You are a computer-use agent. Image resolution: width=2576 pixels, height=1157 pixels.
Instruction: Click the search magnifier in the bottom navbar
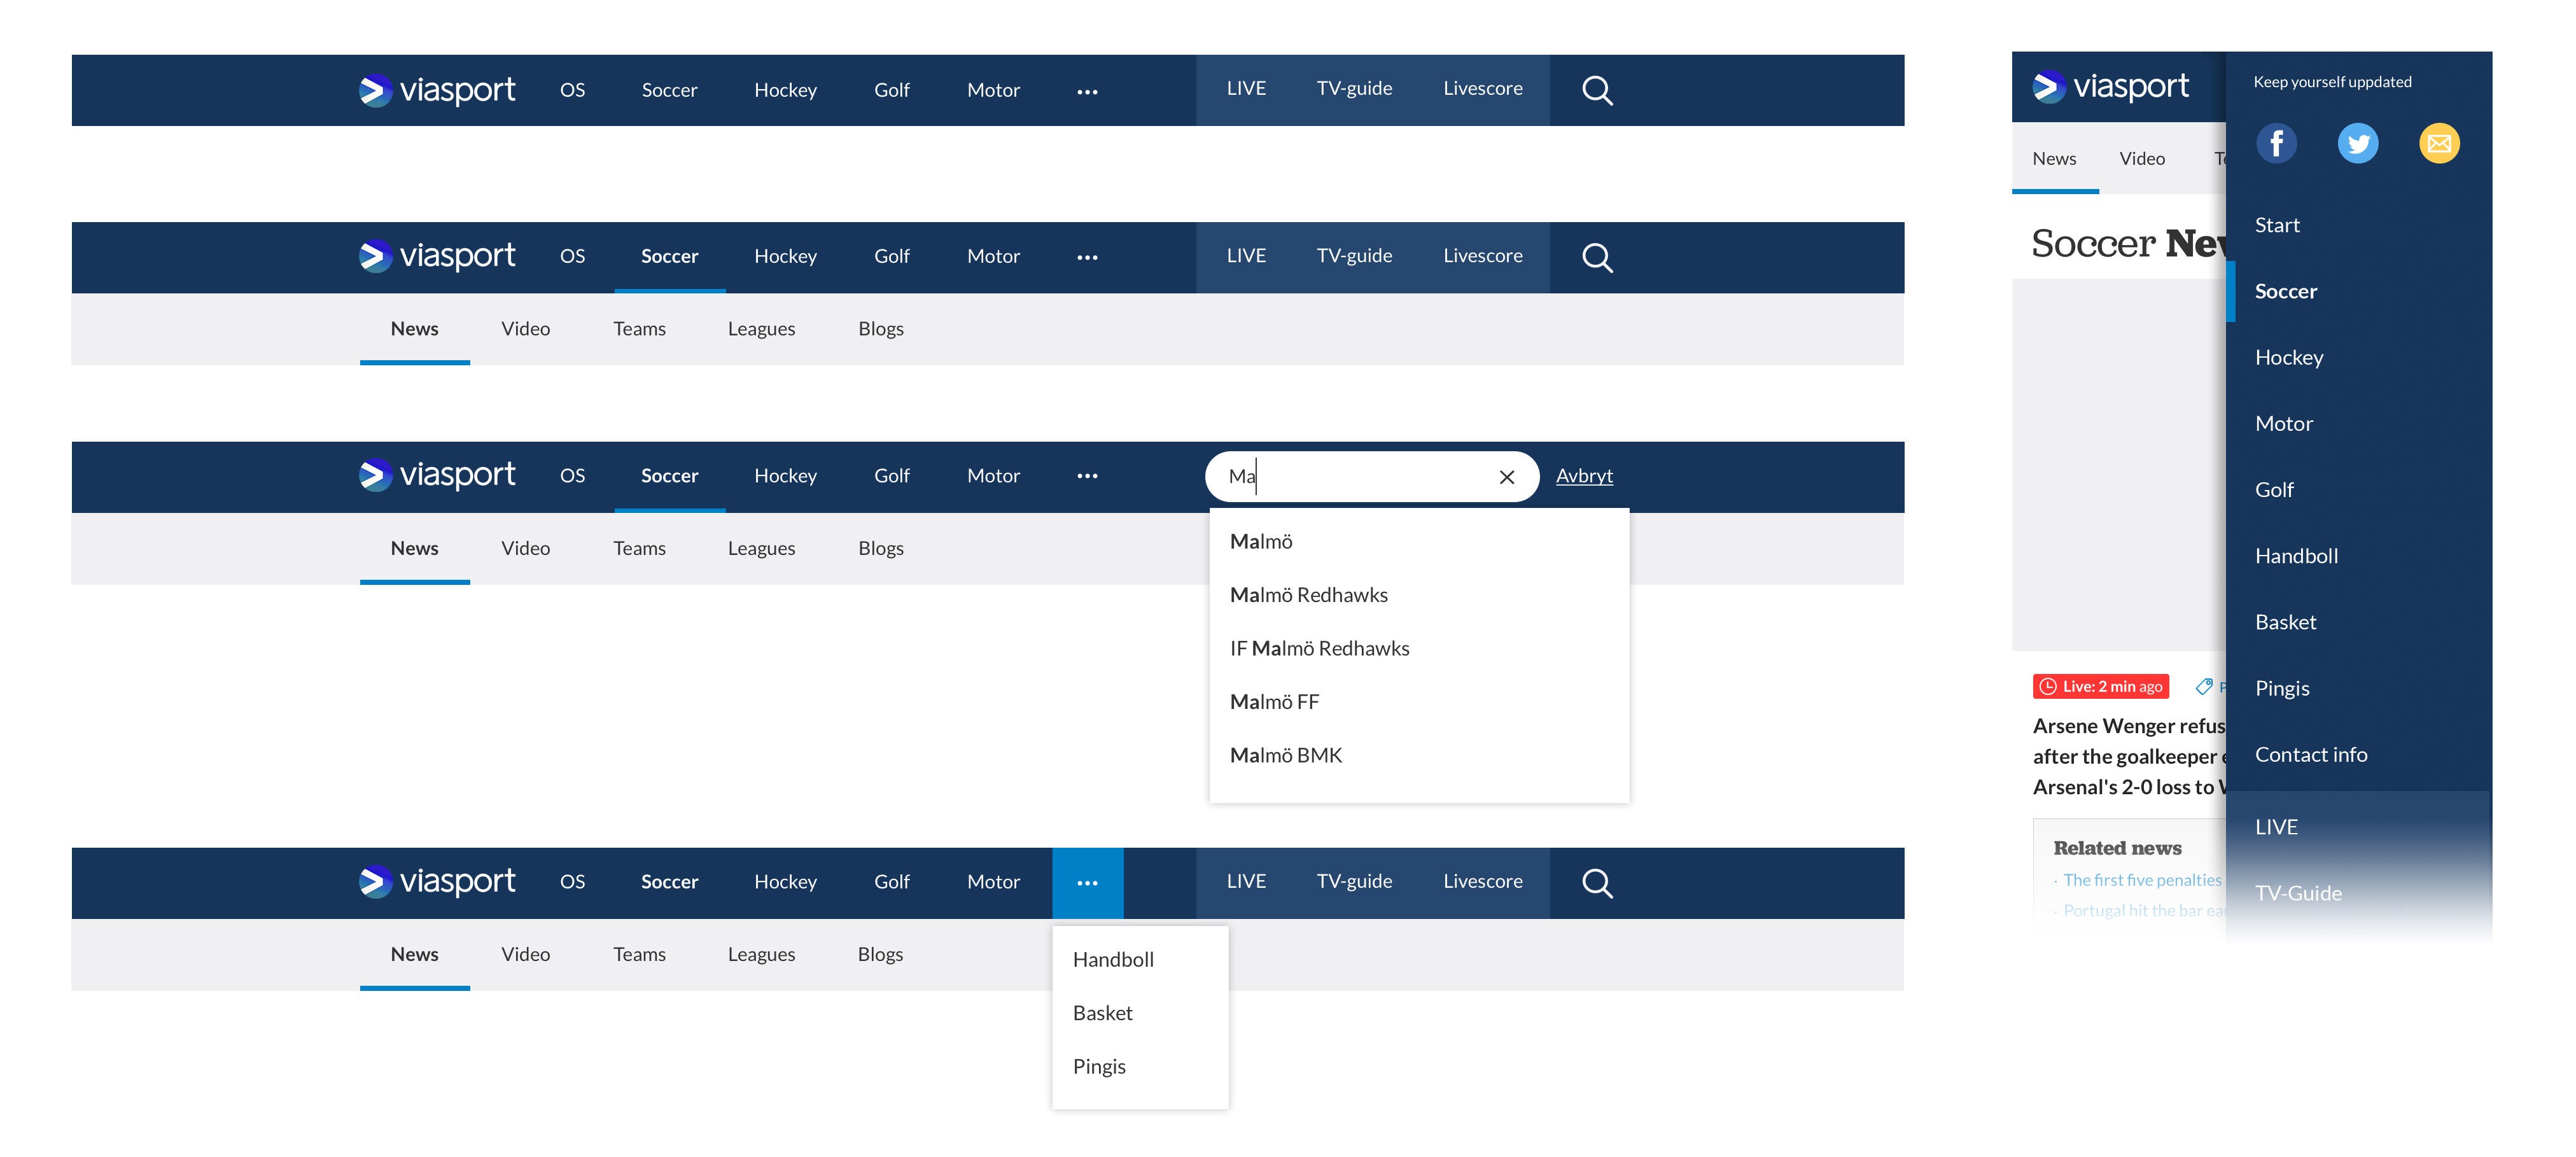[1597, 882]
